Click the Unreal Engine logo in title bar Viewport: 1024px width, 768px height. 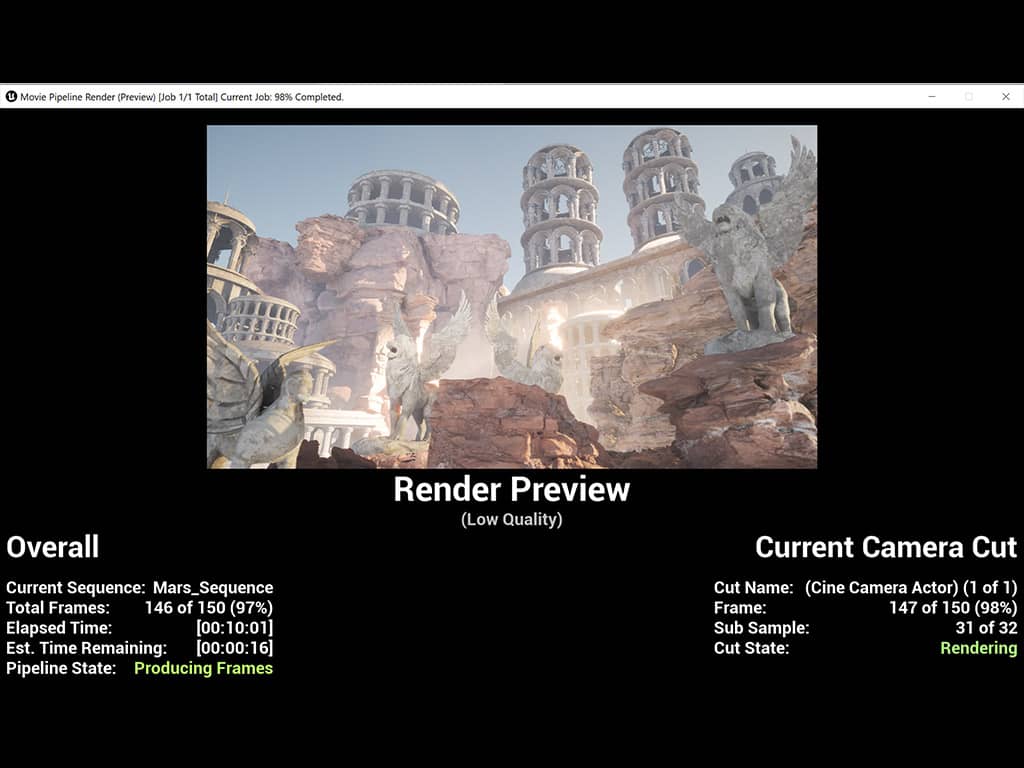click(11, 97)
